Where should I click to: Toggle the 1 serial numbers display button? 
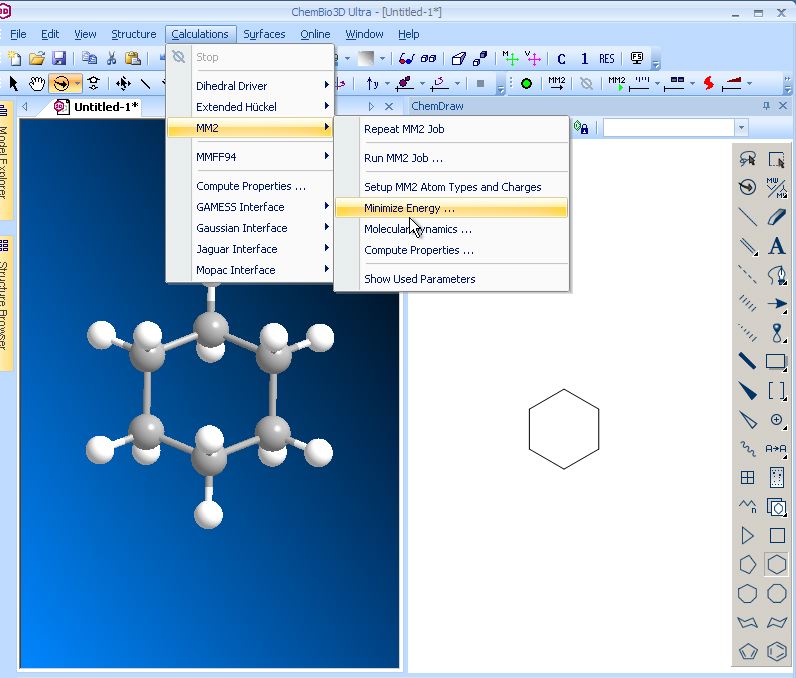pos(584,59)
